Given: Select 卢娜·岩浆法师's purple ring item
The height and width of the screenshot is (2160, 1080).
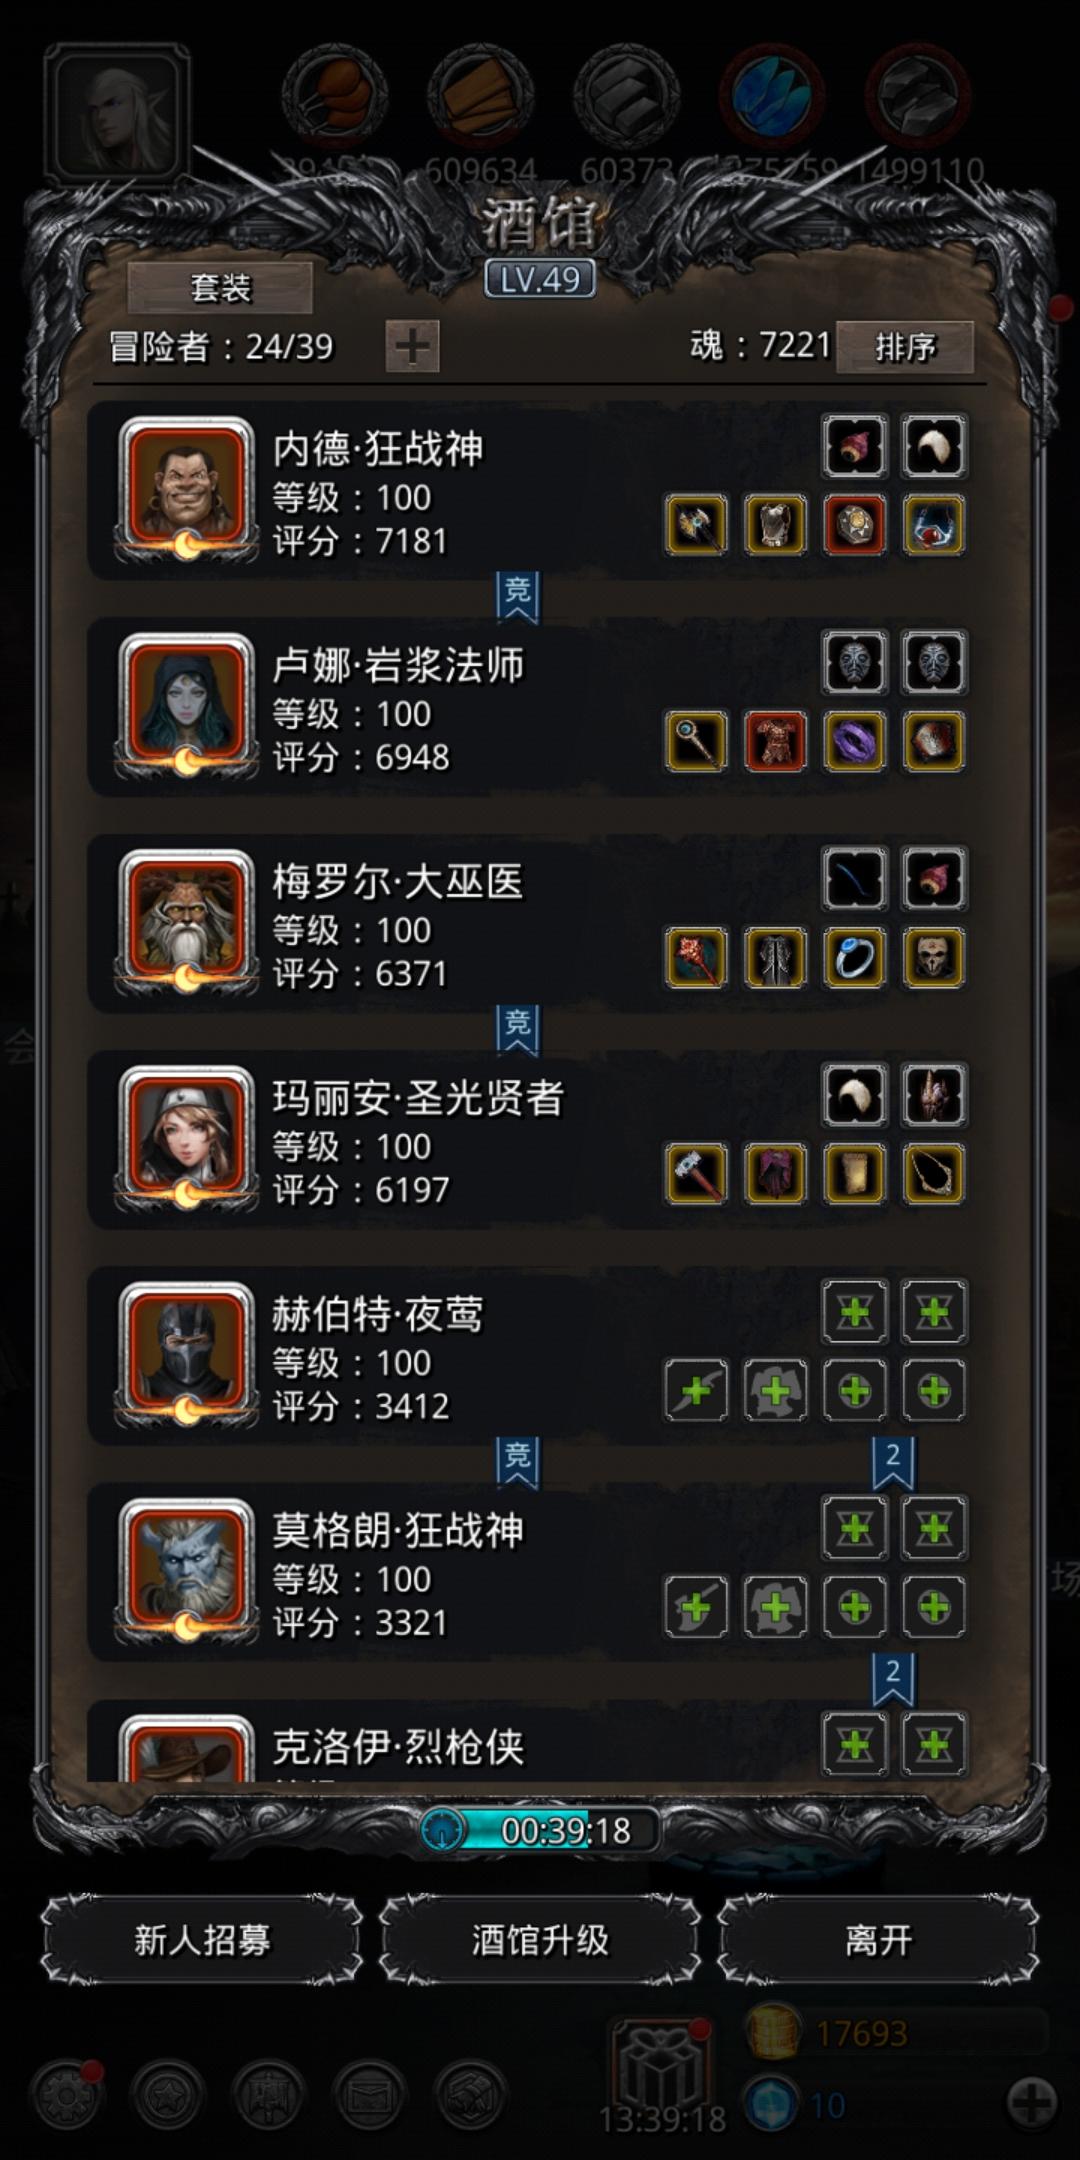Looking at the screenshot, I should click(x=855, y=742).
